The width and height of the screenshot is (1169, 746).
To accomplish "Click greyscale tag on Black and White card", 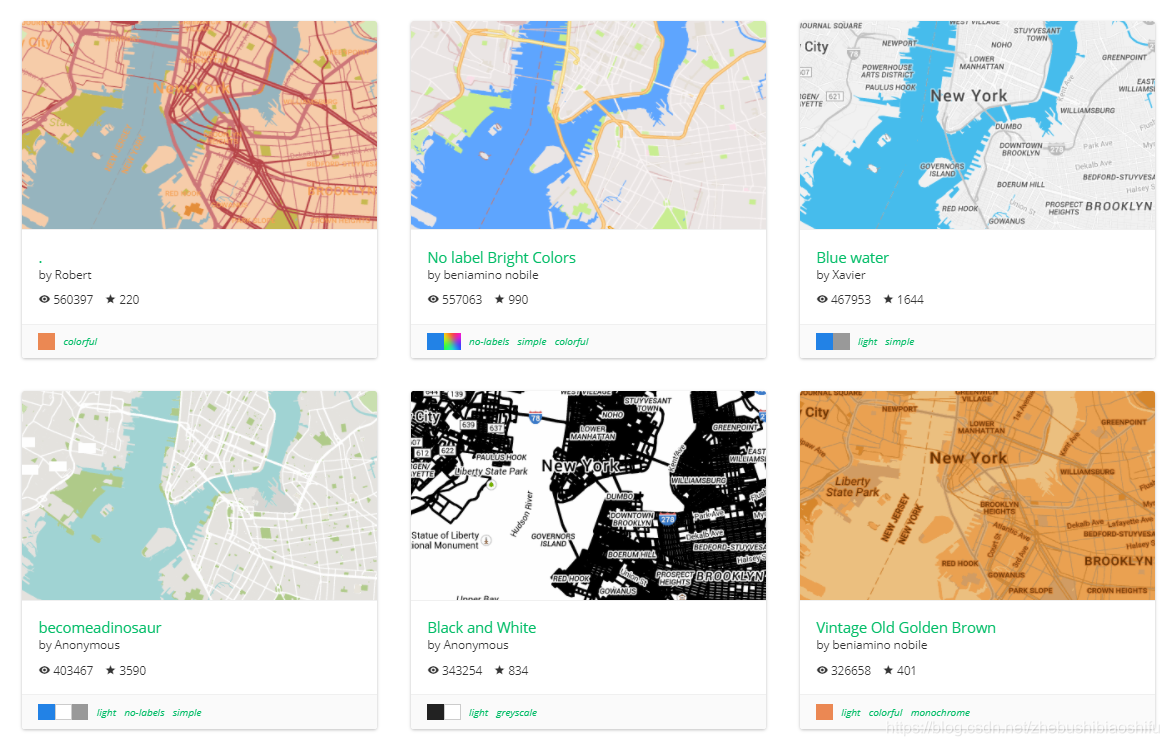I will click(x=517, y=712).
